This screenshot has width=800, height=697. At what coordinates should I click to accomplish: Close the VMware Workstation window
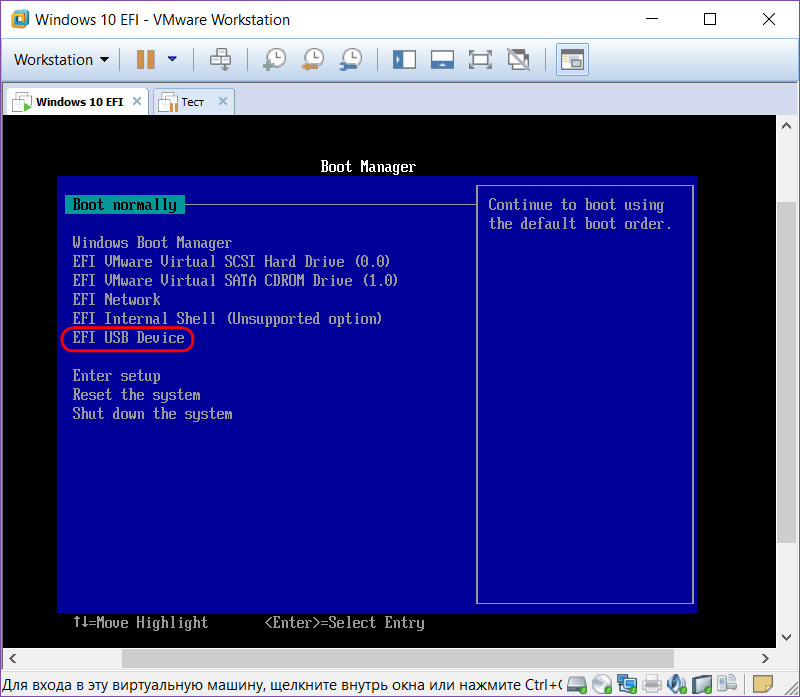(x=768, y=19)
